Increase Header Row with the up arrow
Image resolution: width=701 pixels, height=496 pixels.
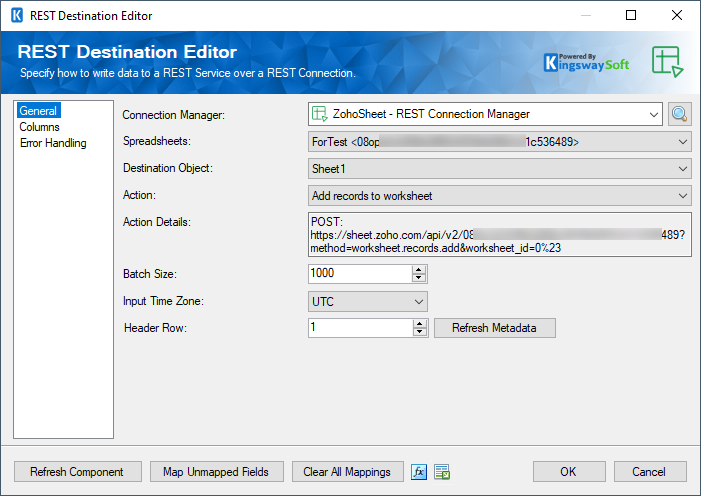point(419,324)
